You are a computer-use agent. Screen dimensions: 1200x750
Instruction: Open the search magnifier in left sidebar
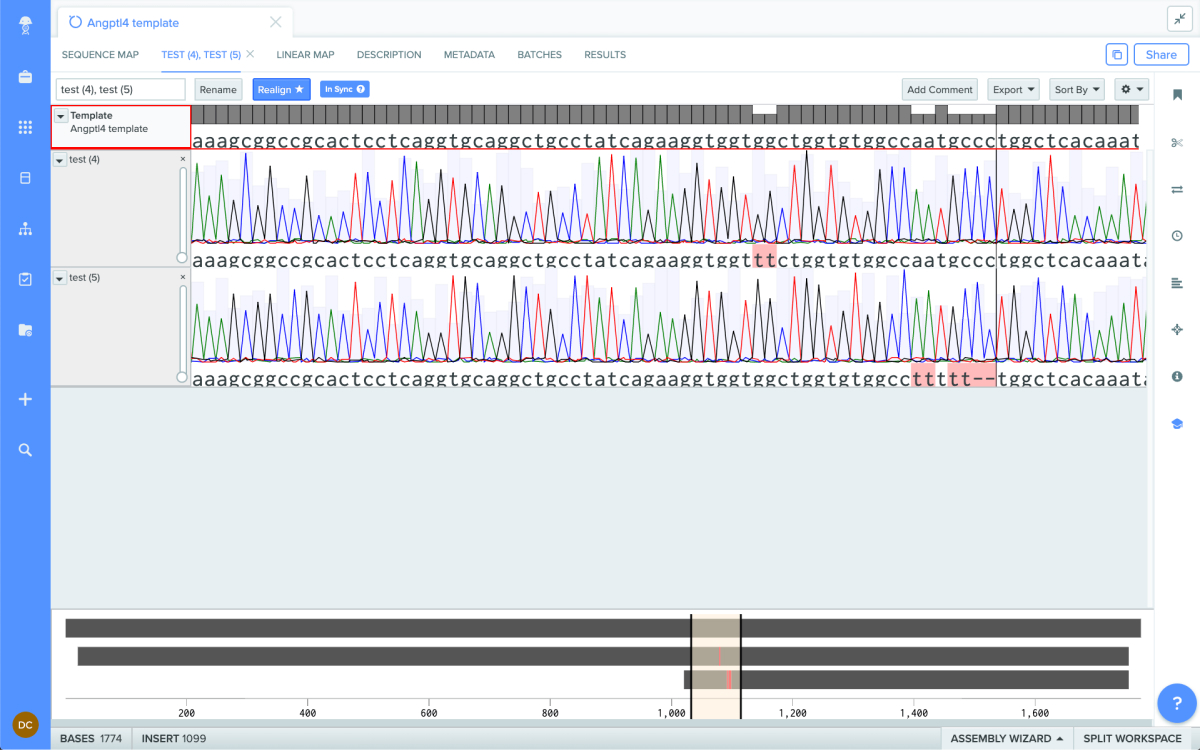25,450
